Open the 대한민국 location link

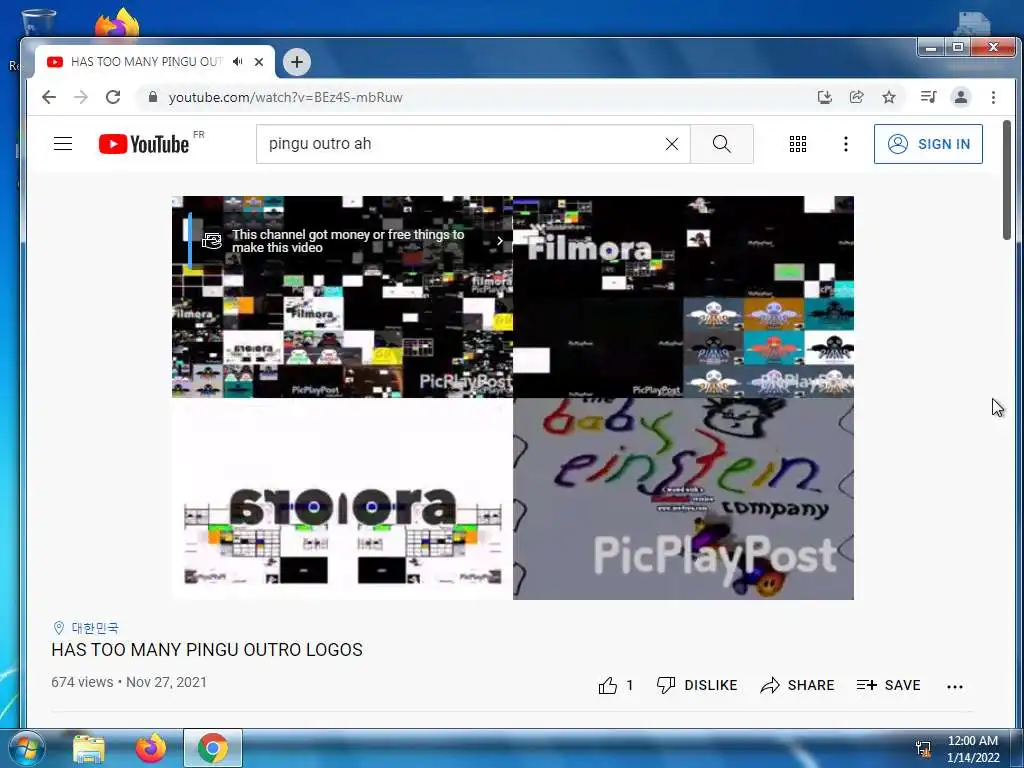pyautogui.click(x=95, y=628)
